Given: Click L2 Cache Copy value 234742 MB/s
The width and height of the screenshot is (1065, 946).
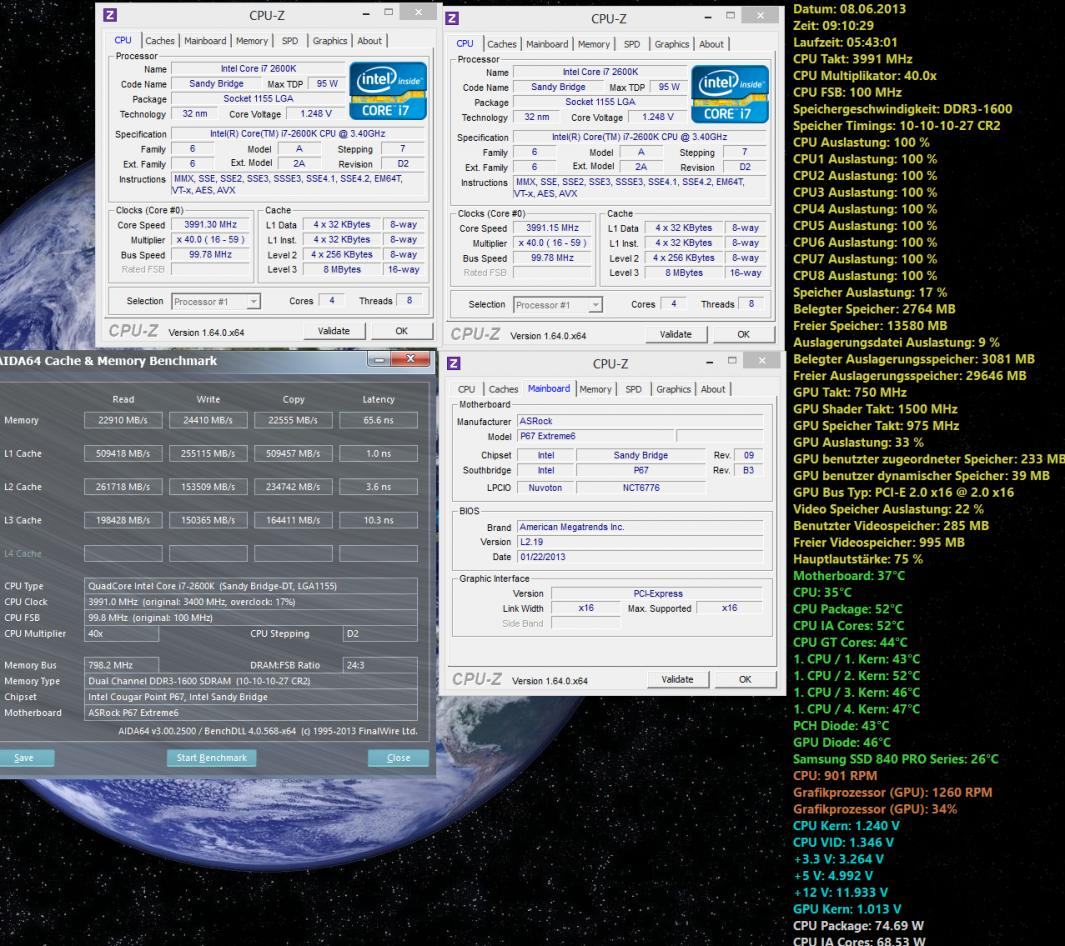Looking at the screenshot, I should (293, 487).
